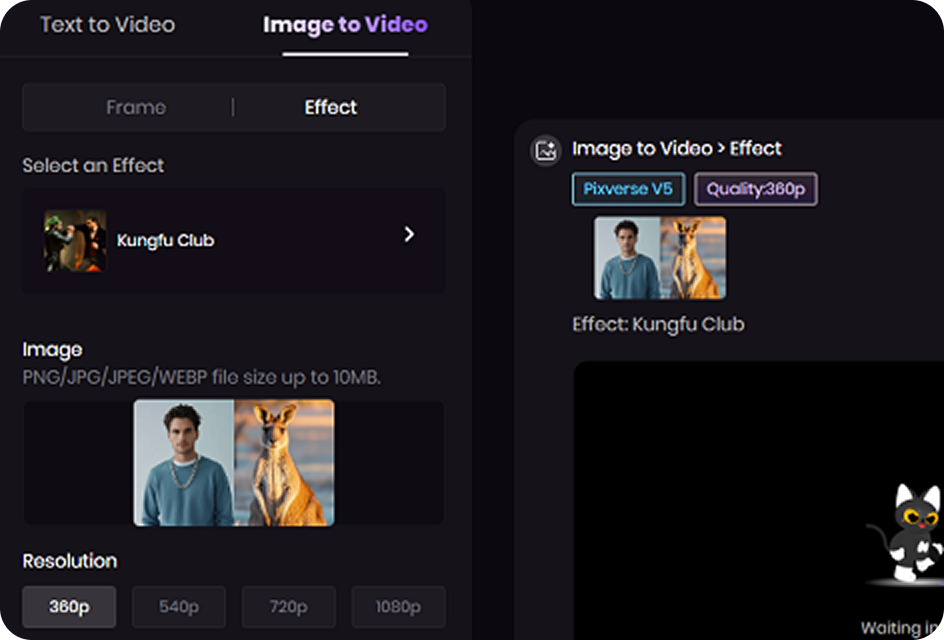The image size is (944, 640).
Task: Click the Image to Video task icon
Action: 545,150
